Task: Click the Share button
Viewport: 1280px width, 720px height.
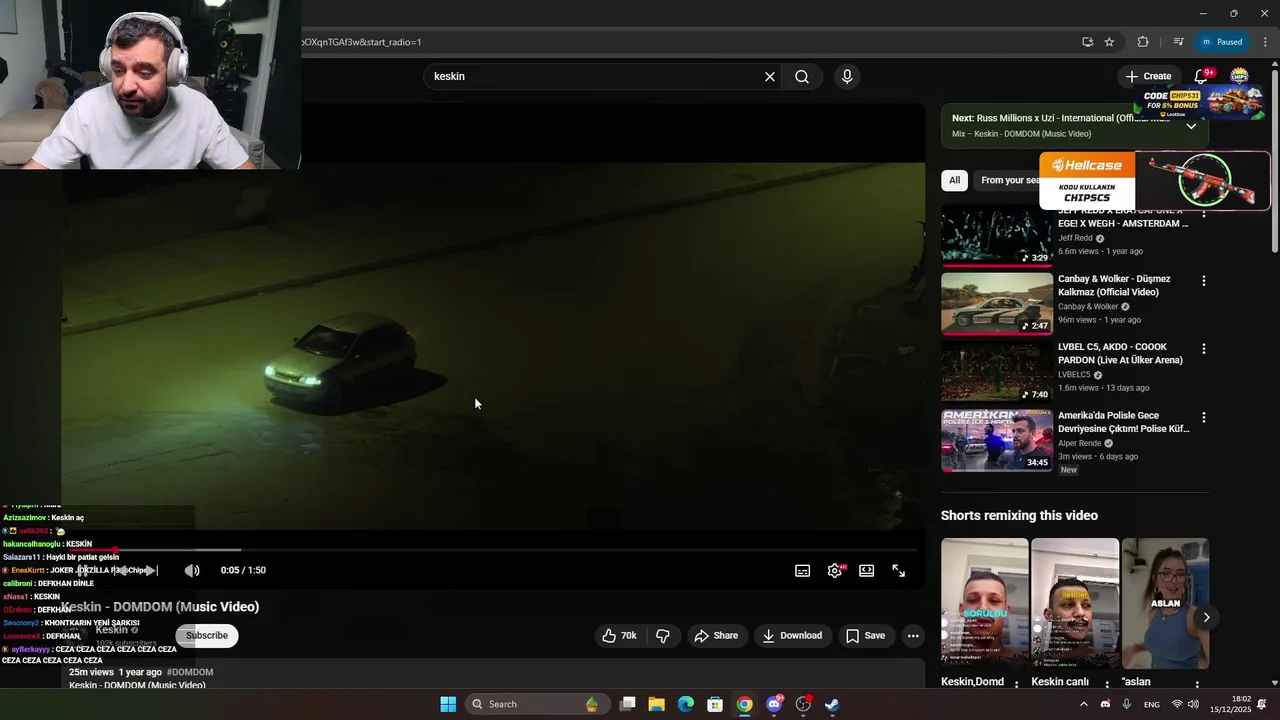Action: [716, 635]
